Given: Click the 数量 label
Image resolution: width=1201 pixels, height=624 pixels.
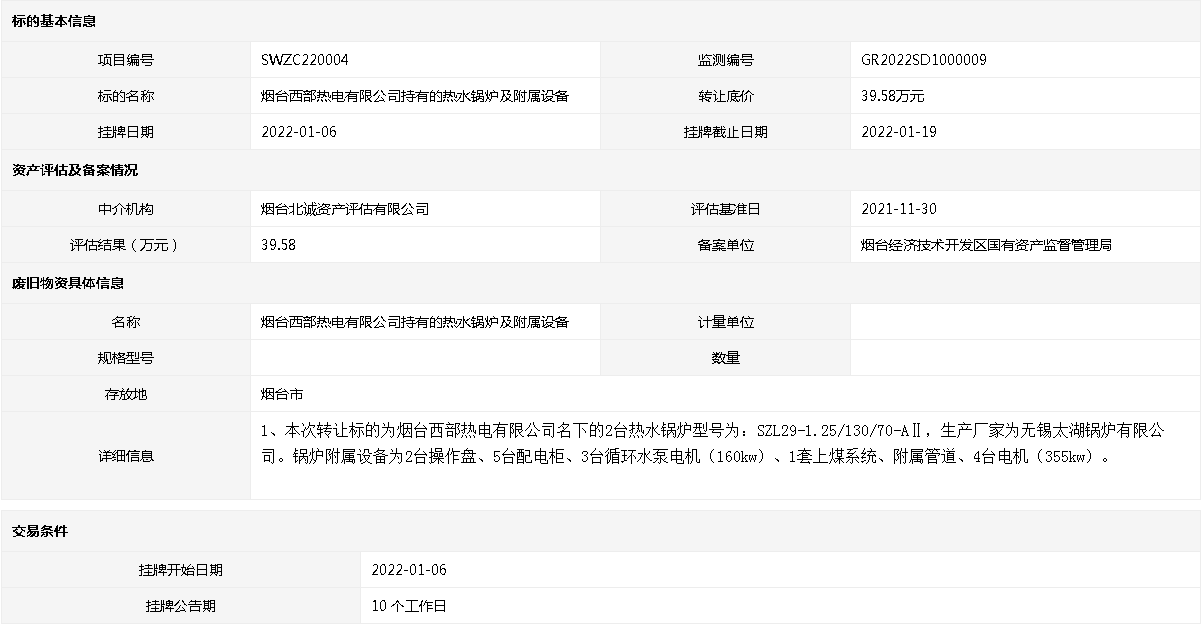Looking at the screenshot, I should (726, 358).
